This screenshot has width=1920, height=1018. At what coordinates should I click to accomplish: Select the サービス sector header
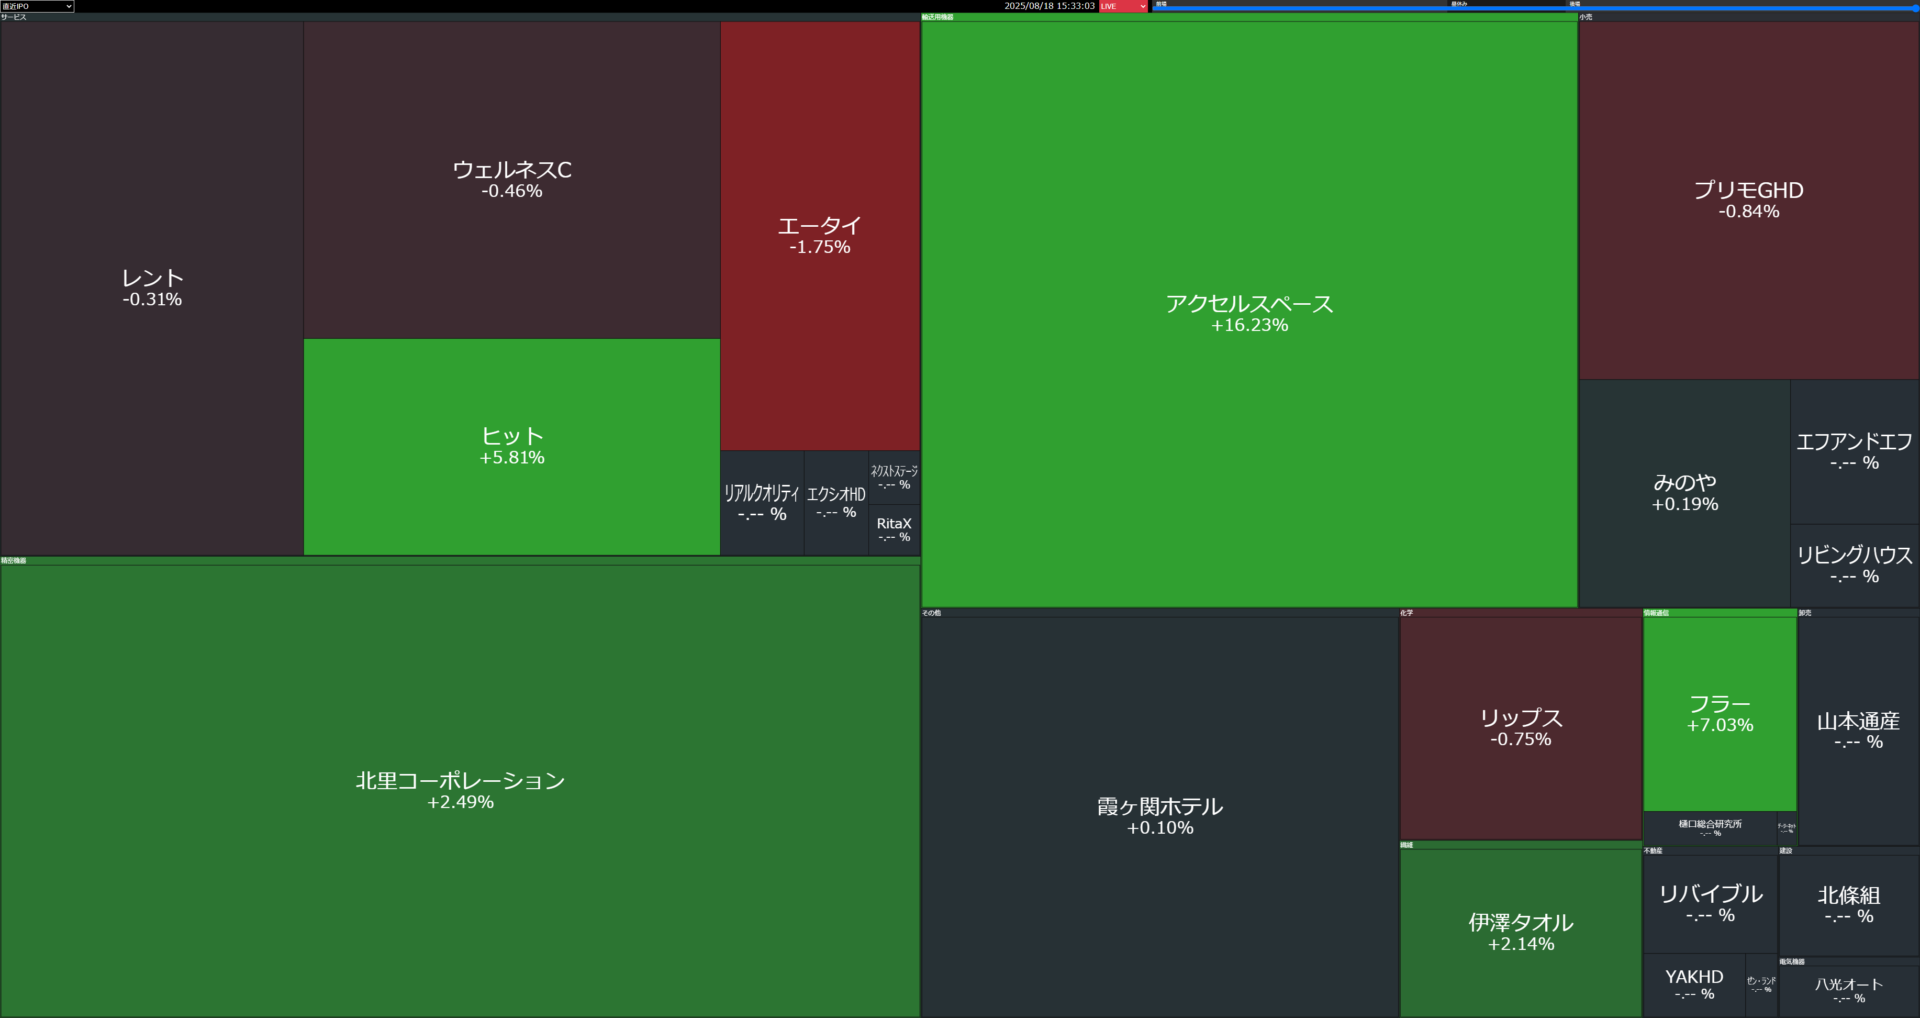point(460,17)
